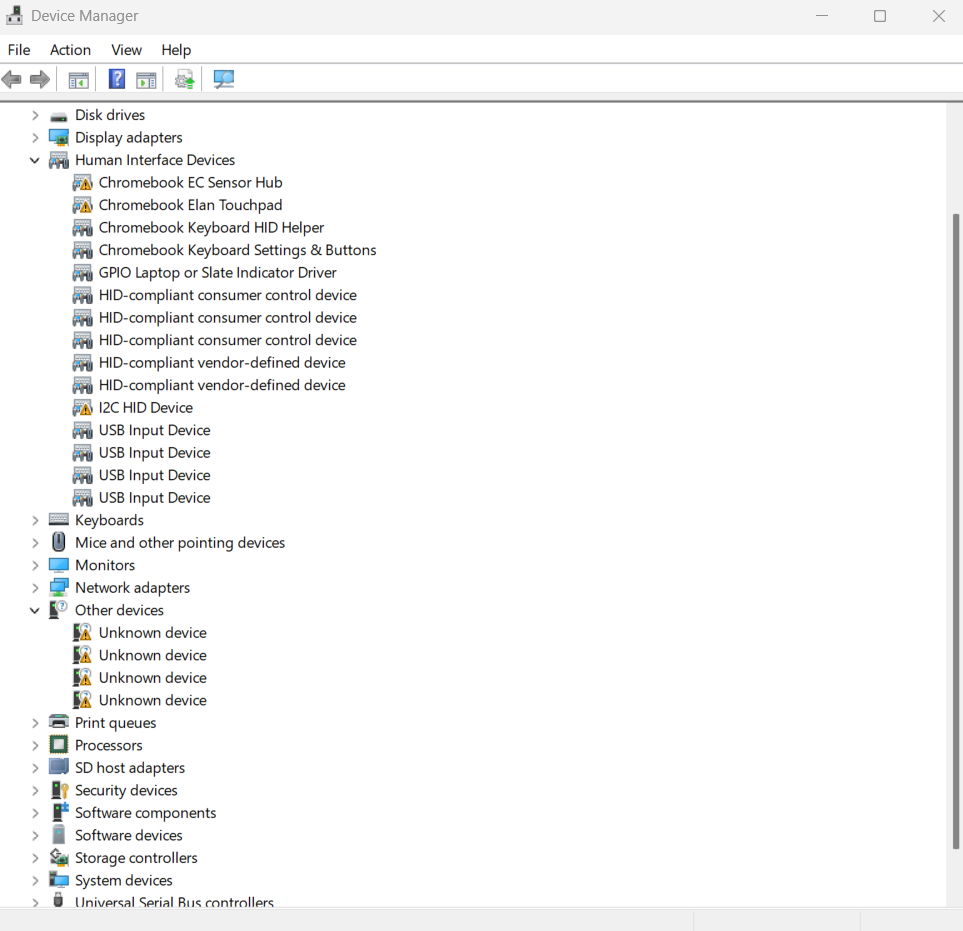
Task: Click the Help toolbar icon with question mark
Action: tap(117, 79)
